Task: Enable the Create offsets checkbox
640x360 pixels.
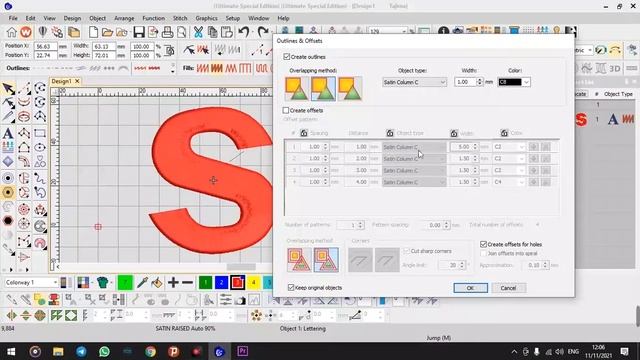Action: click(286, 110)
